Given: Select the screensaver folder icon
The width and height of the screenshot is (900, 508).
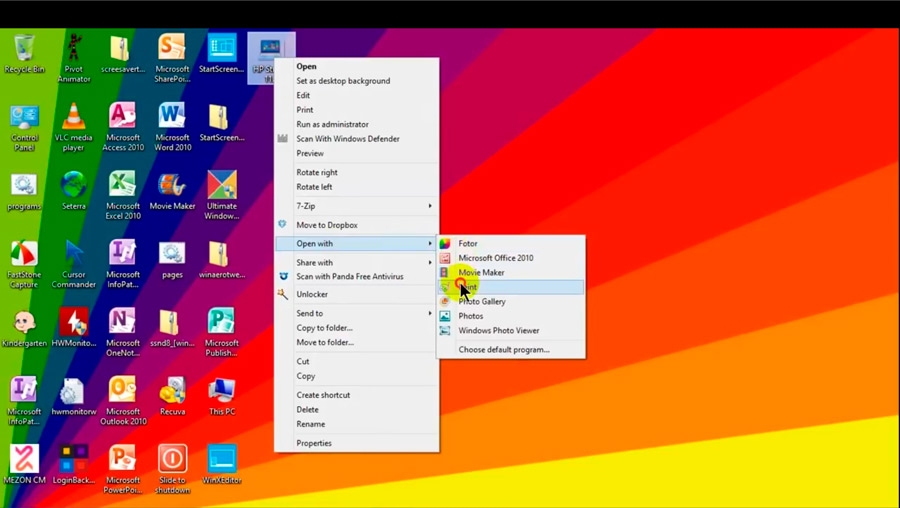Looking at the screenshot, I should tap(123, 53).
